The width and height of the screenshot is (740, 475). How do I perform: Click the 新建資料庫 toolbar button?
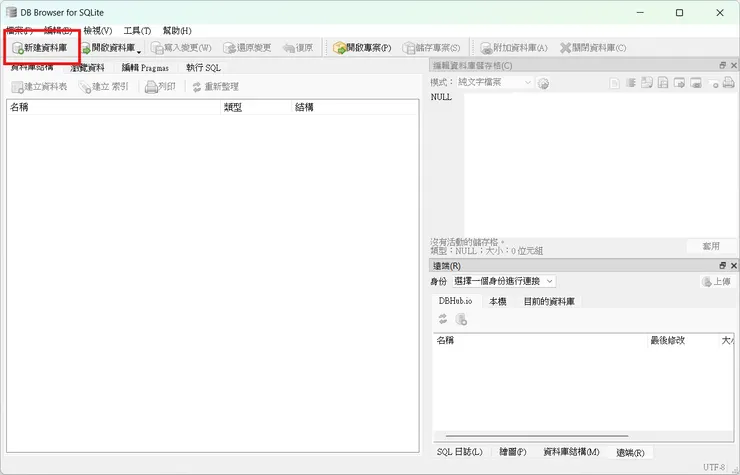40,48
